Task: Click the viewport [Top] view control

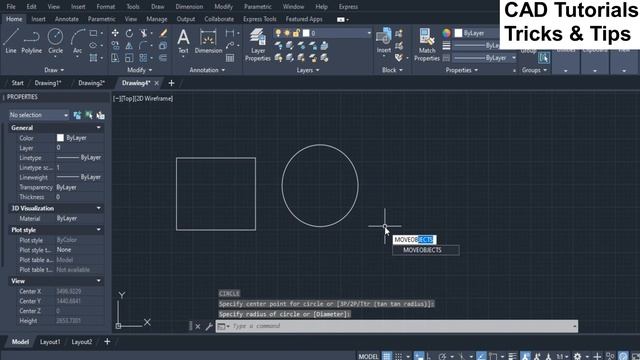Action: coord(127,99)
